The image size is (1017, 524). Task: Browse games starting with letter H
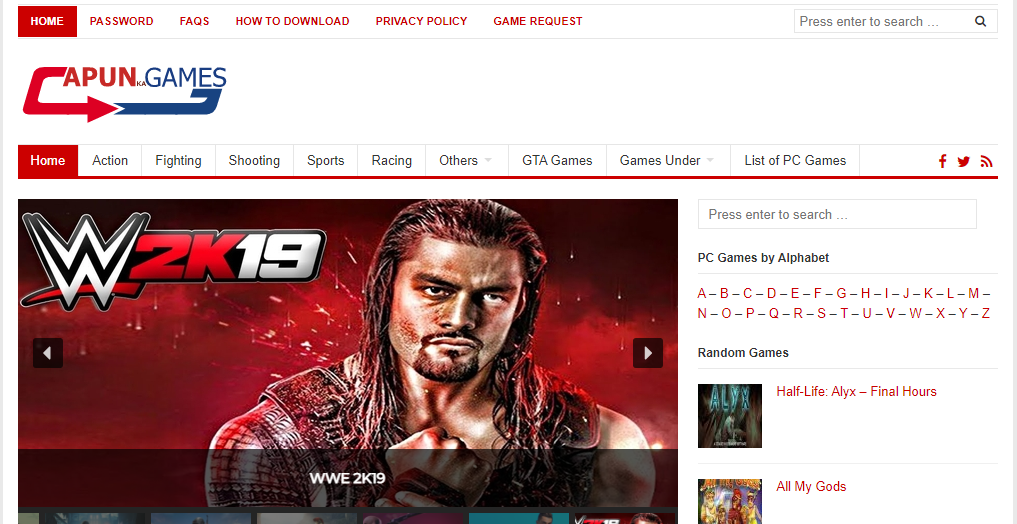(x=865, y=293)
